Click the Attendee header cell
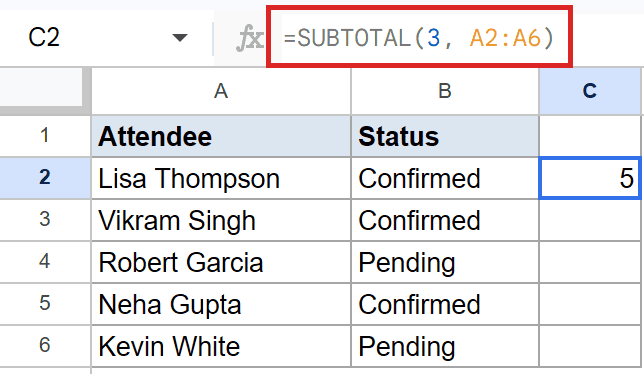The image size is (644, 374). click(221, 136)
